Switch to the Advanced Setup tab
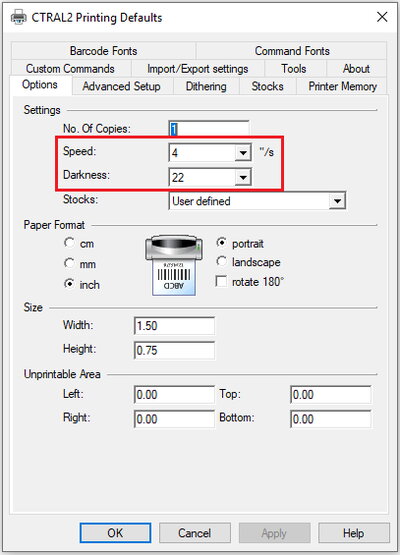 click(x=121, y=86)
